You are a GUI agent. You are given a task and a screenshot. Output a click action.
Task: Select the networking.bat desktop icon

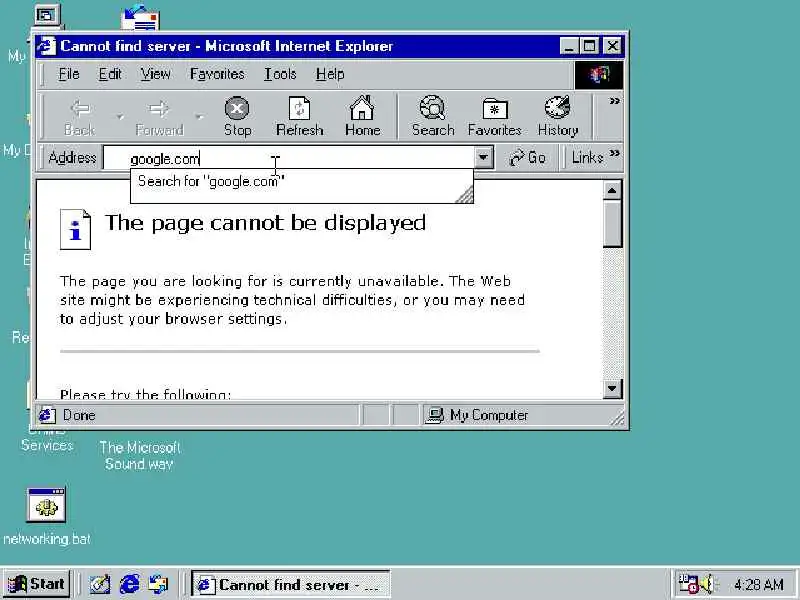(46, 516)
